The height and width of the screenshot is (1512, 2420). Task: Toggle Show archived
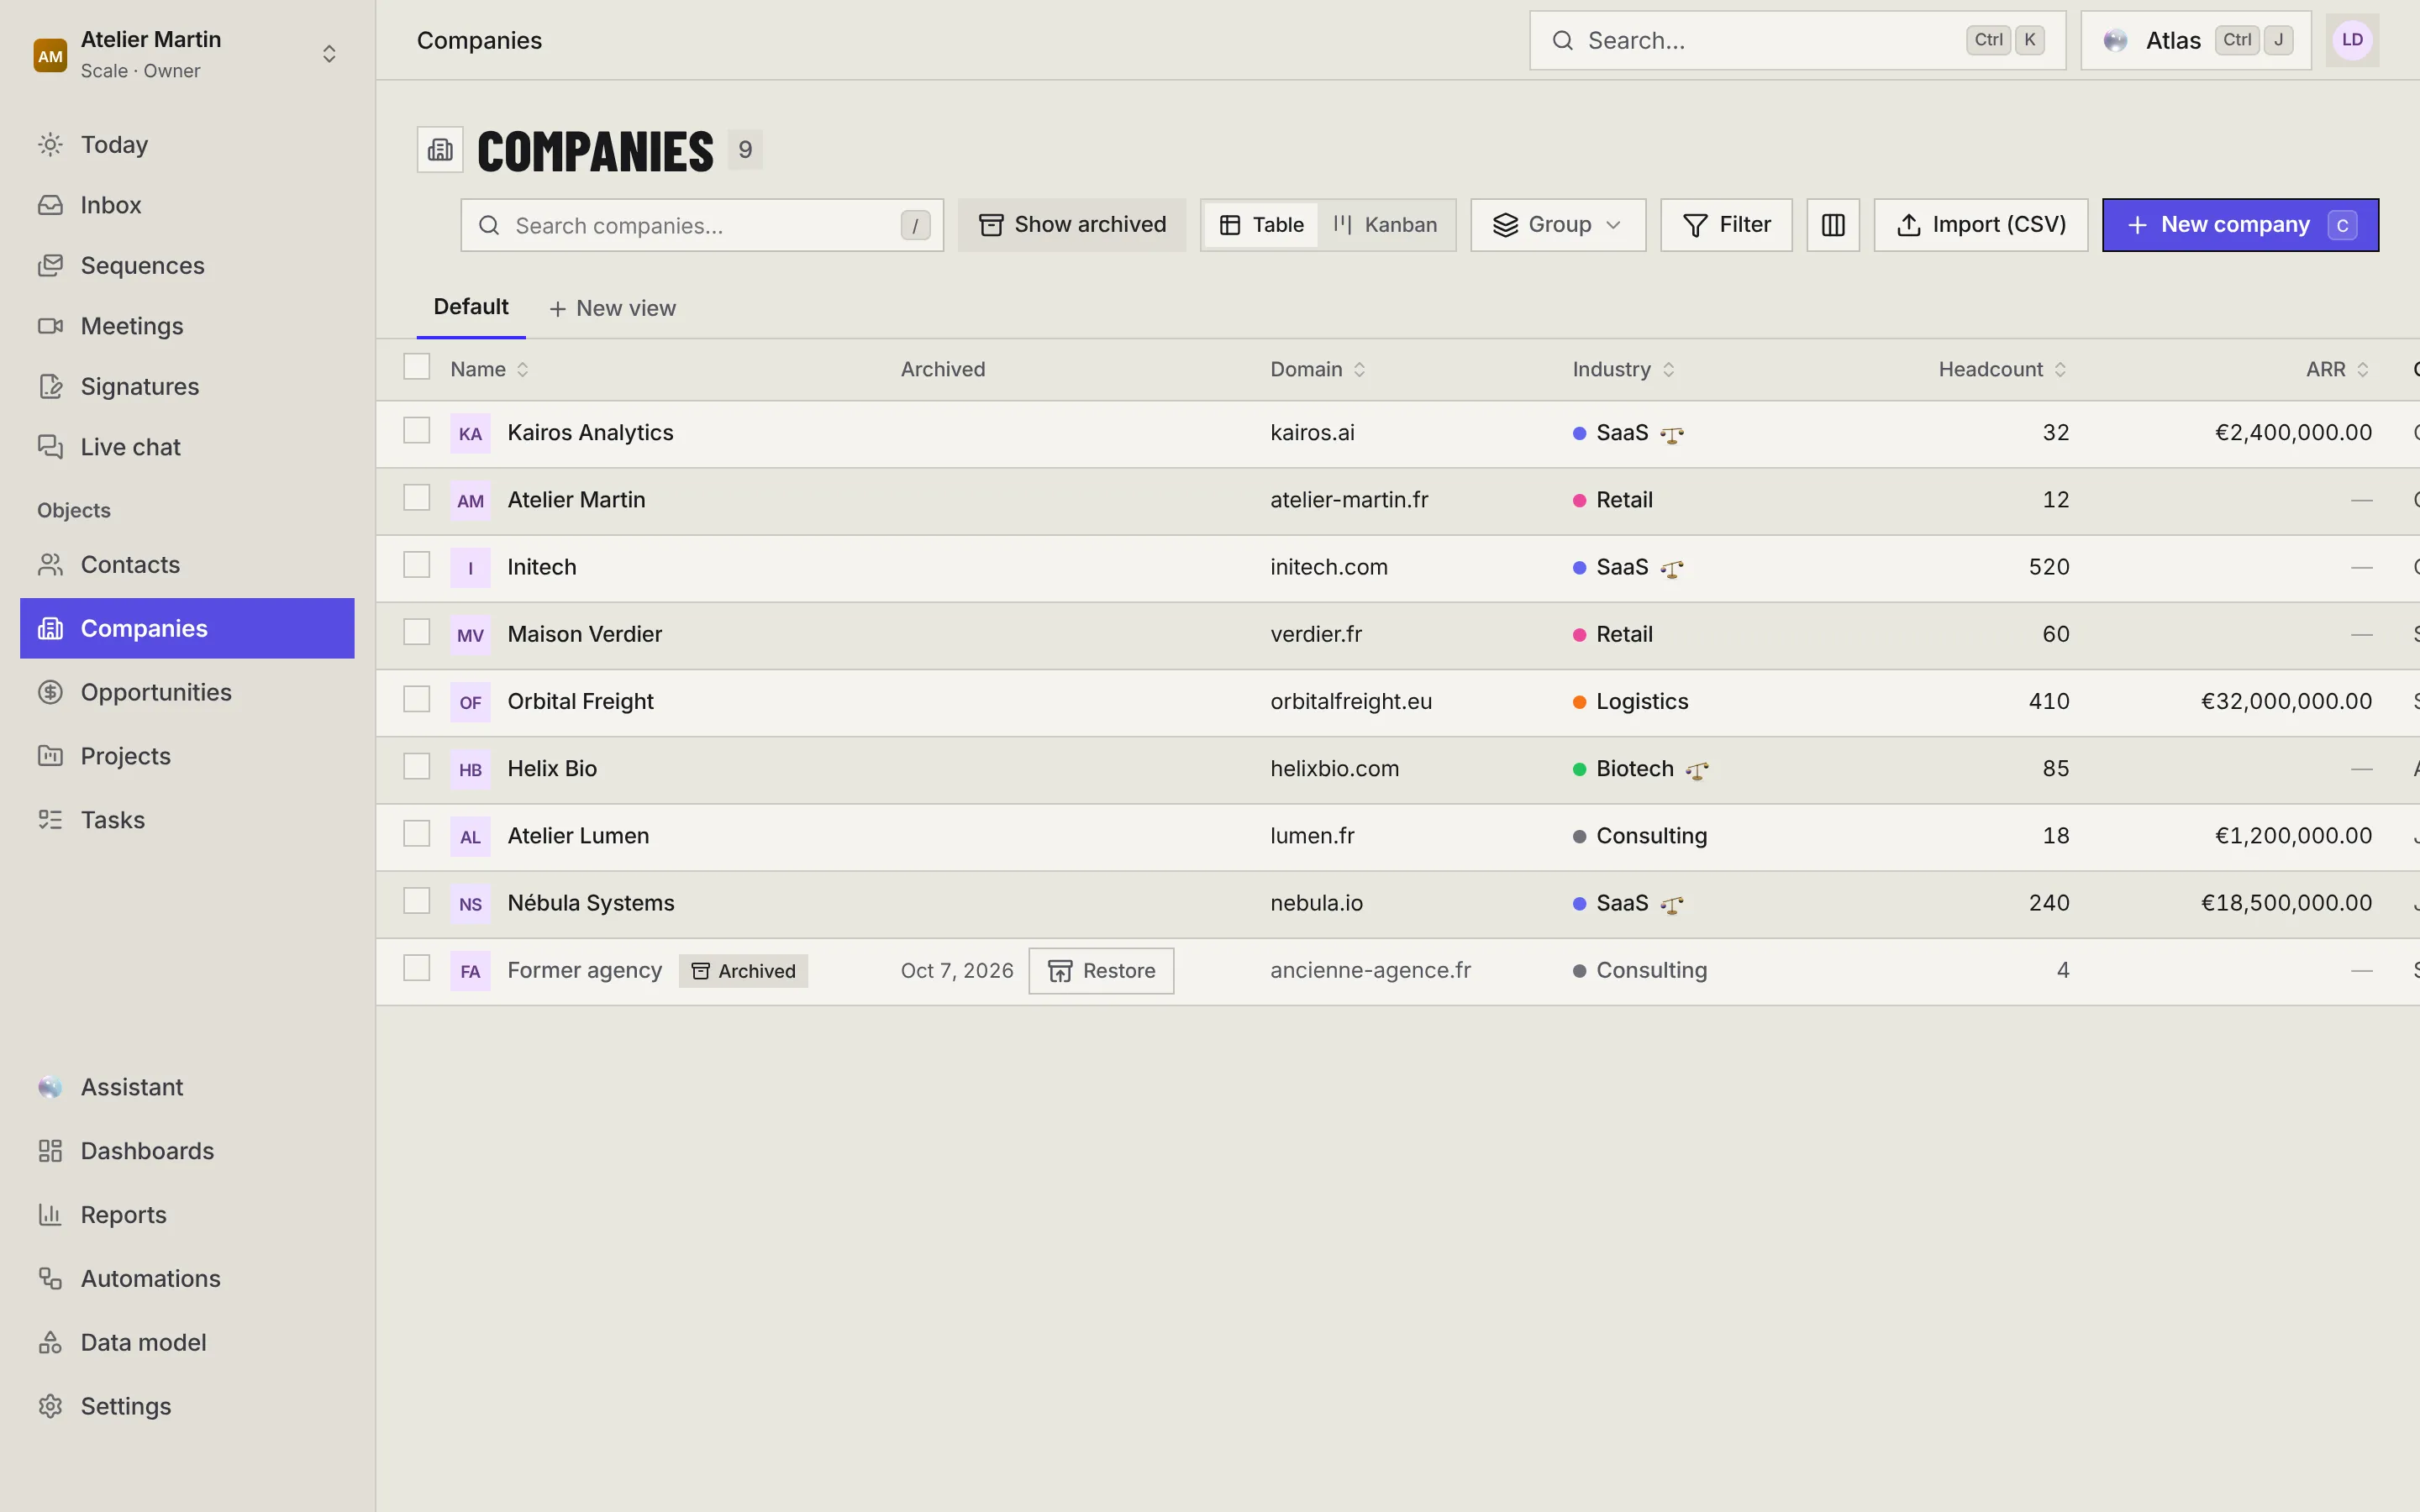click(x=1071, y=225)
